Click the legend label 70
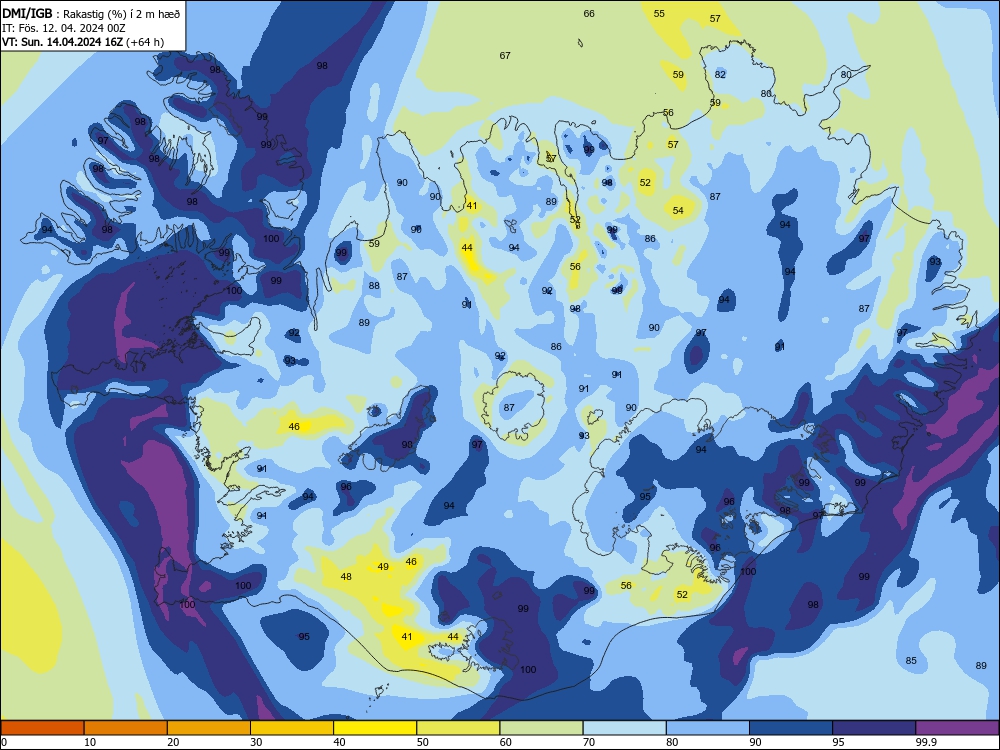The width and height of the screenshot is (1000, 750). pyautogui.click(x=589, y=742)
